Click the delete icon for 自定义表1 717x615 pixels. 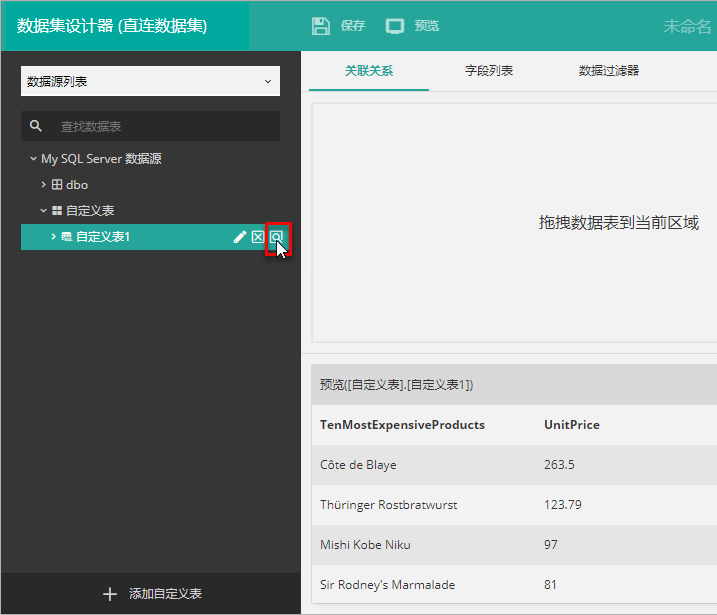point(258,237)
